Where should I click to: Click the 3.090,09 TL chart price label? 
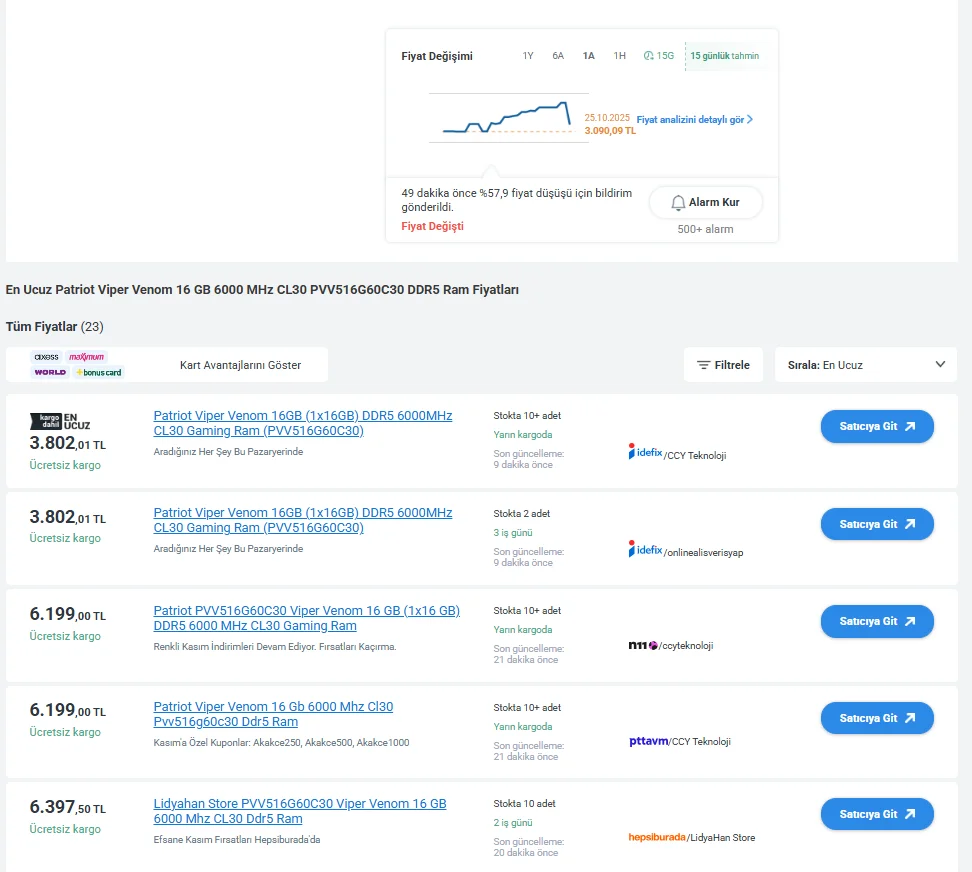click(x=610, y=131)
